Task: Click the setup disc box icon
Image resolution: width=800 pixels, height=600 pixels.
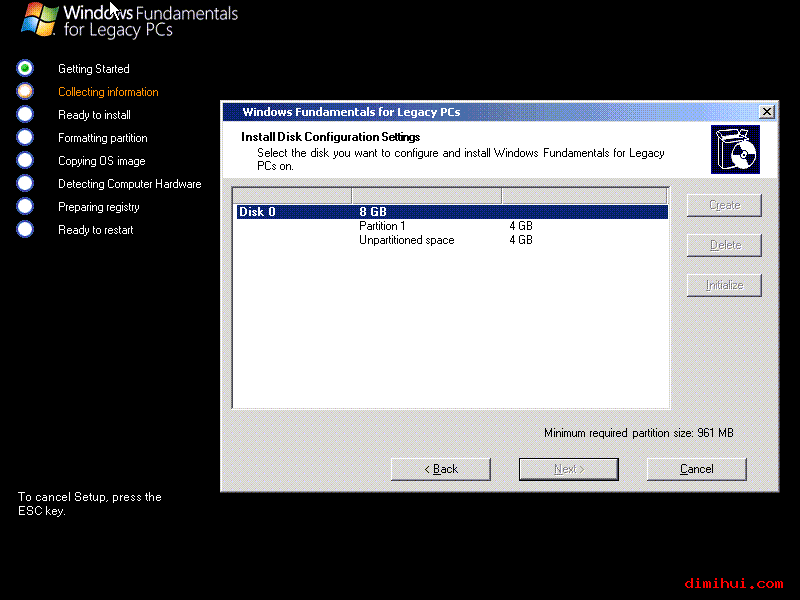Action: click(735, 149)
